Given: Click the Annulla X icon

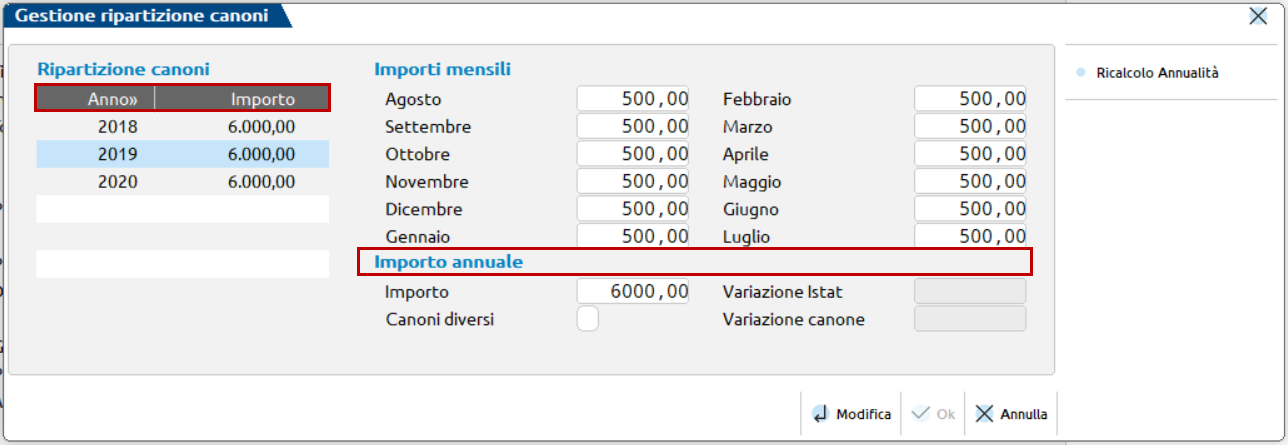Looking at the screenshot, I should pos(985,414).
